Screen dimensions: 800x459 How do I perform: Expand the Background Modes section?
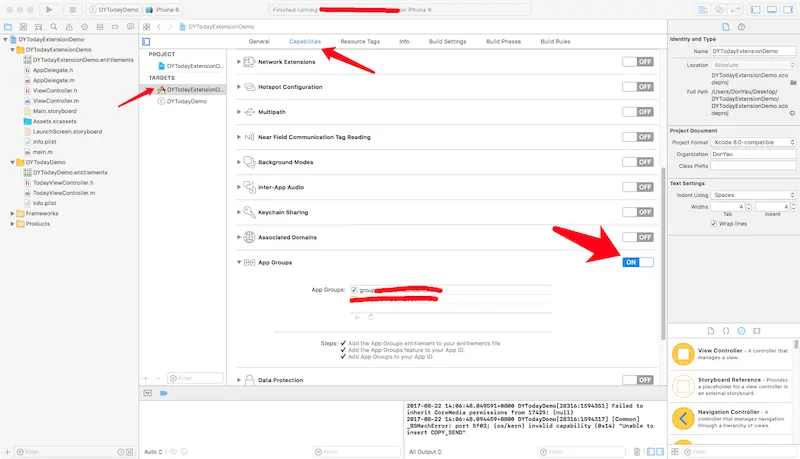(238, 162)
